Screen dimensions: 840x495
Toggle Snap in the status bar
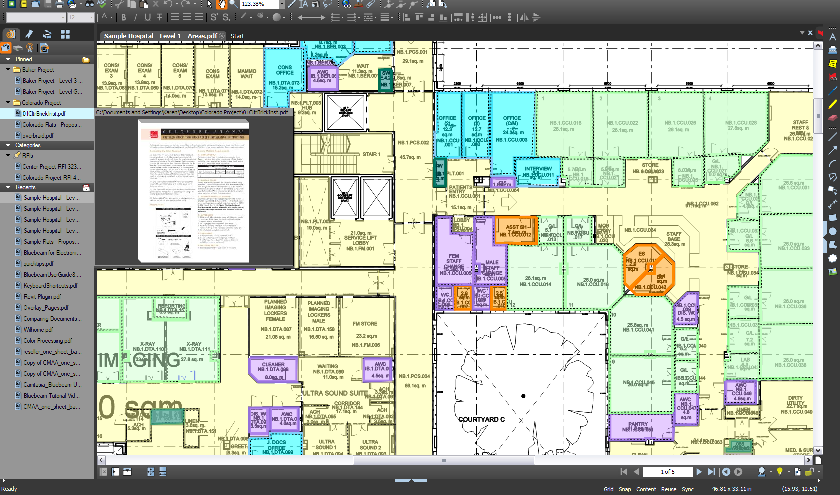tap(625, 489)
